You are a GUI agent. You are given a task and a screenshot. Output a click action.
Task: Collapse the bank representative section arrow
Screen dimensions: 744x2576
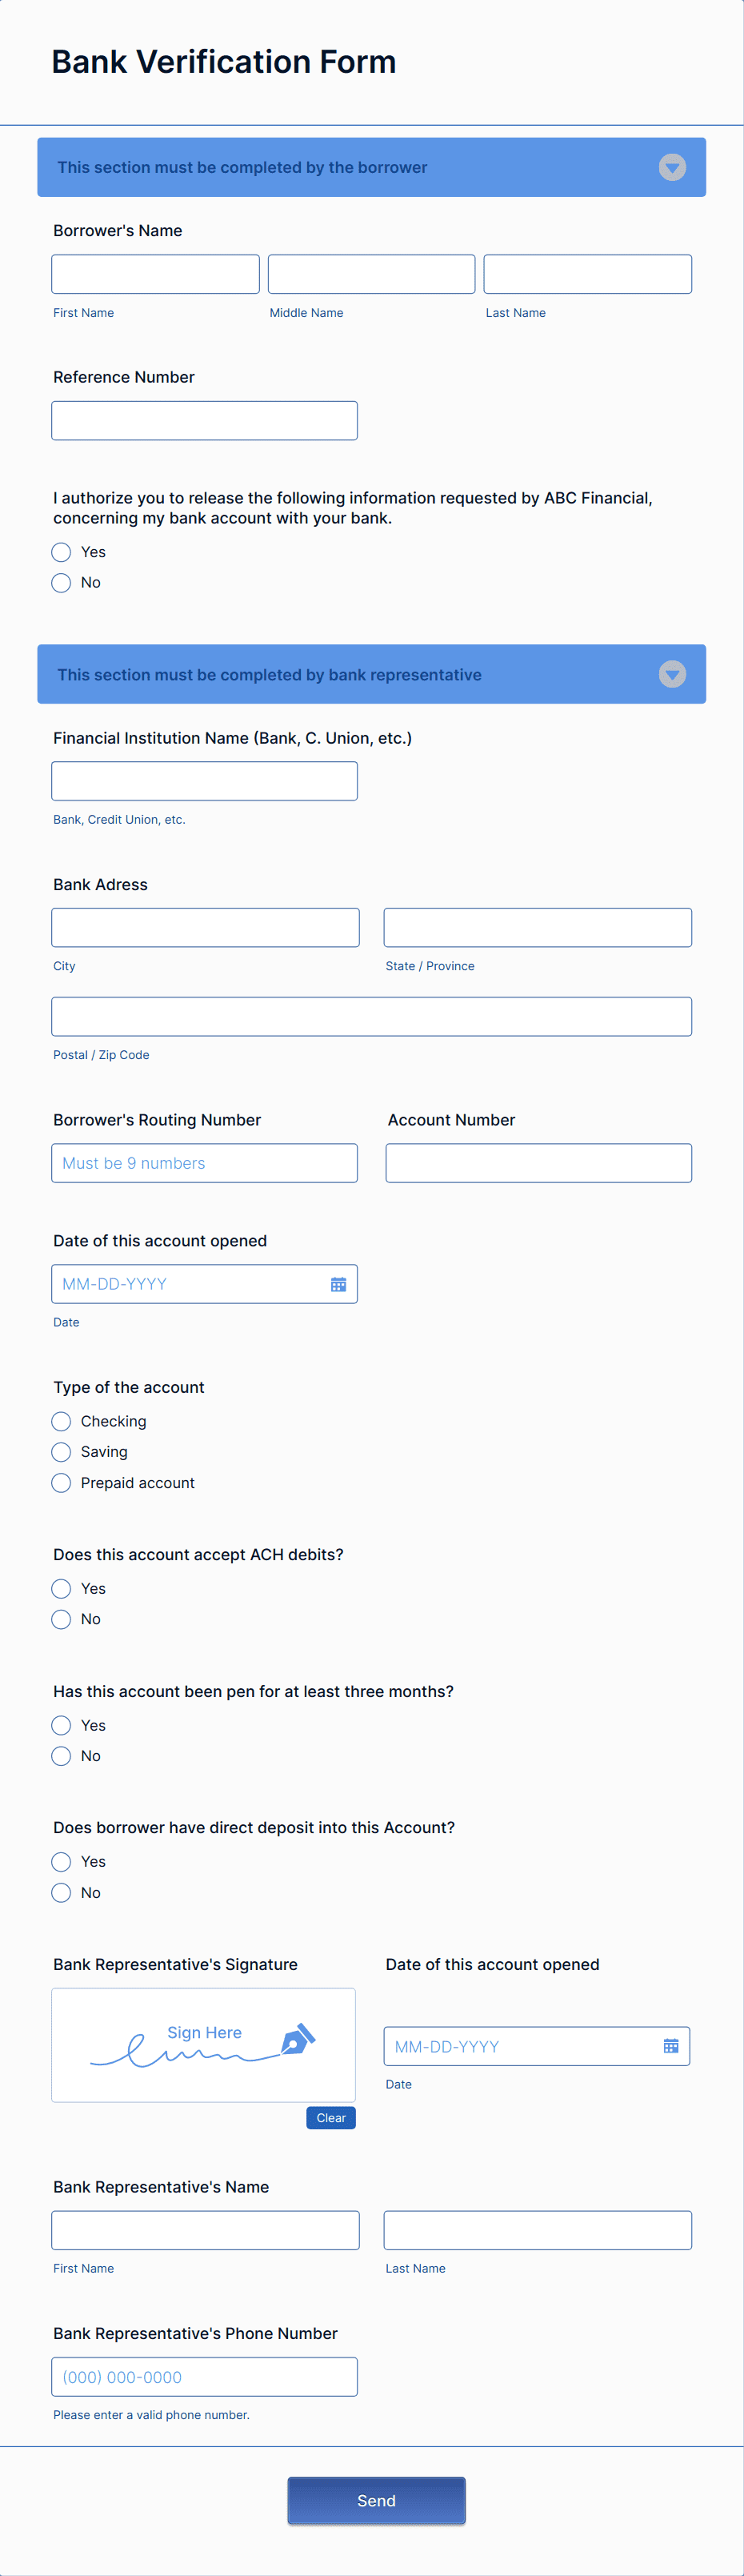pos(672,674)
